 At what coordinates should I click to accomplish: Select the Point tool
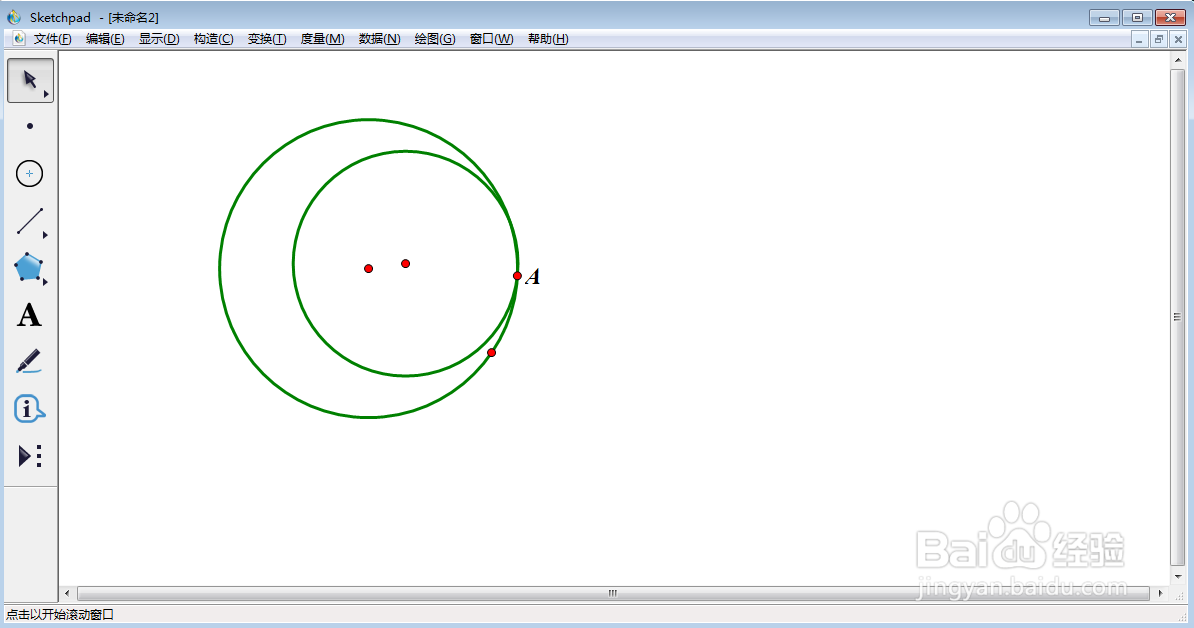pos(30,126)
